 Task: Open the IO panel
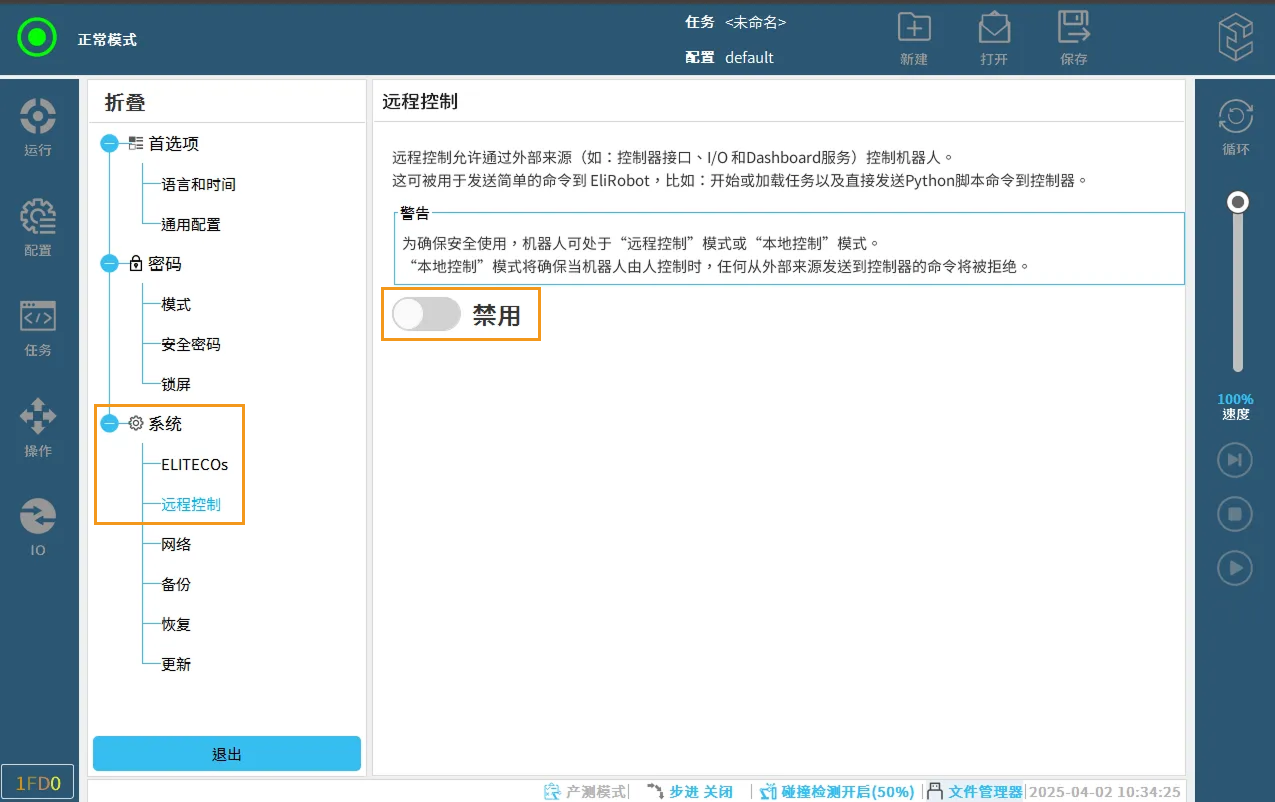(38, 525)
